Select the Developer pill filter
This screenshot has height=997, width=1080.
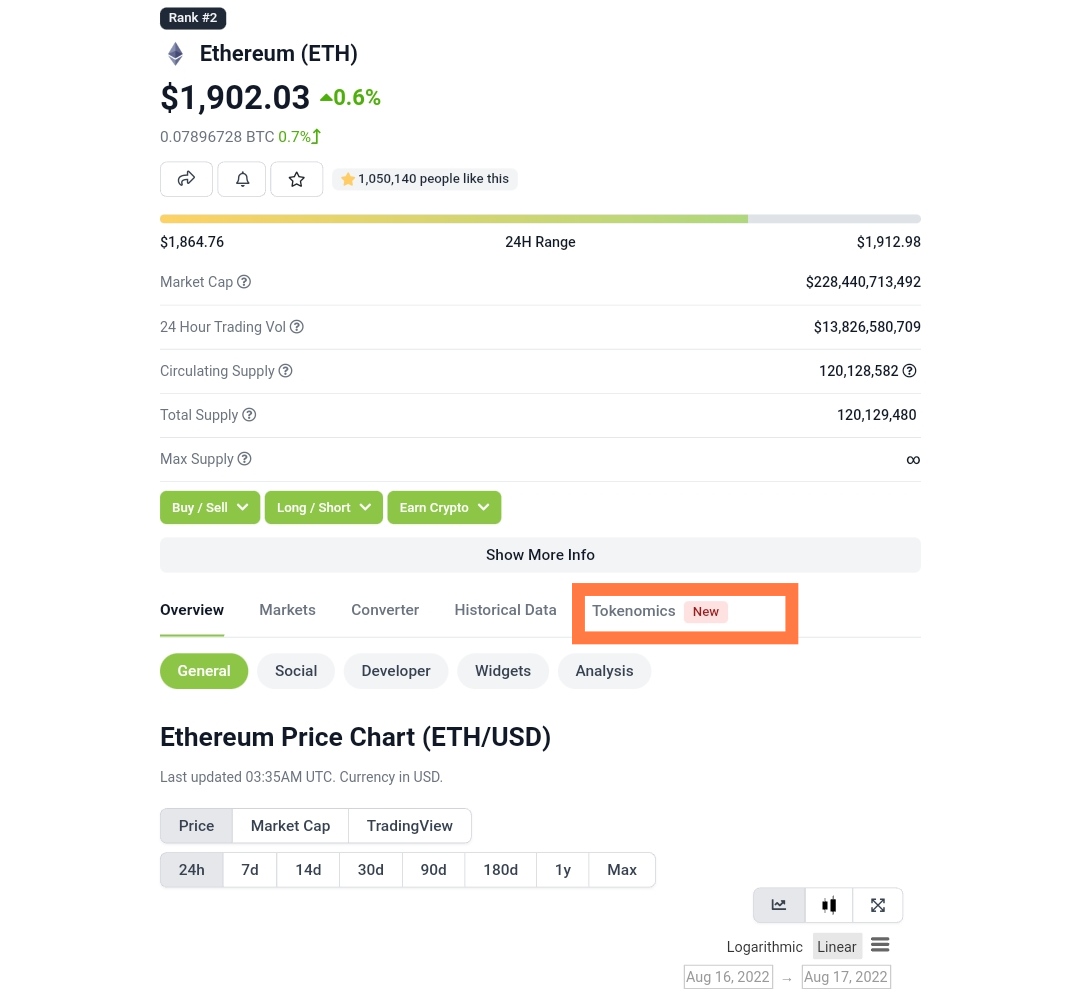tap(396, 671)
